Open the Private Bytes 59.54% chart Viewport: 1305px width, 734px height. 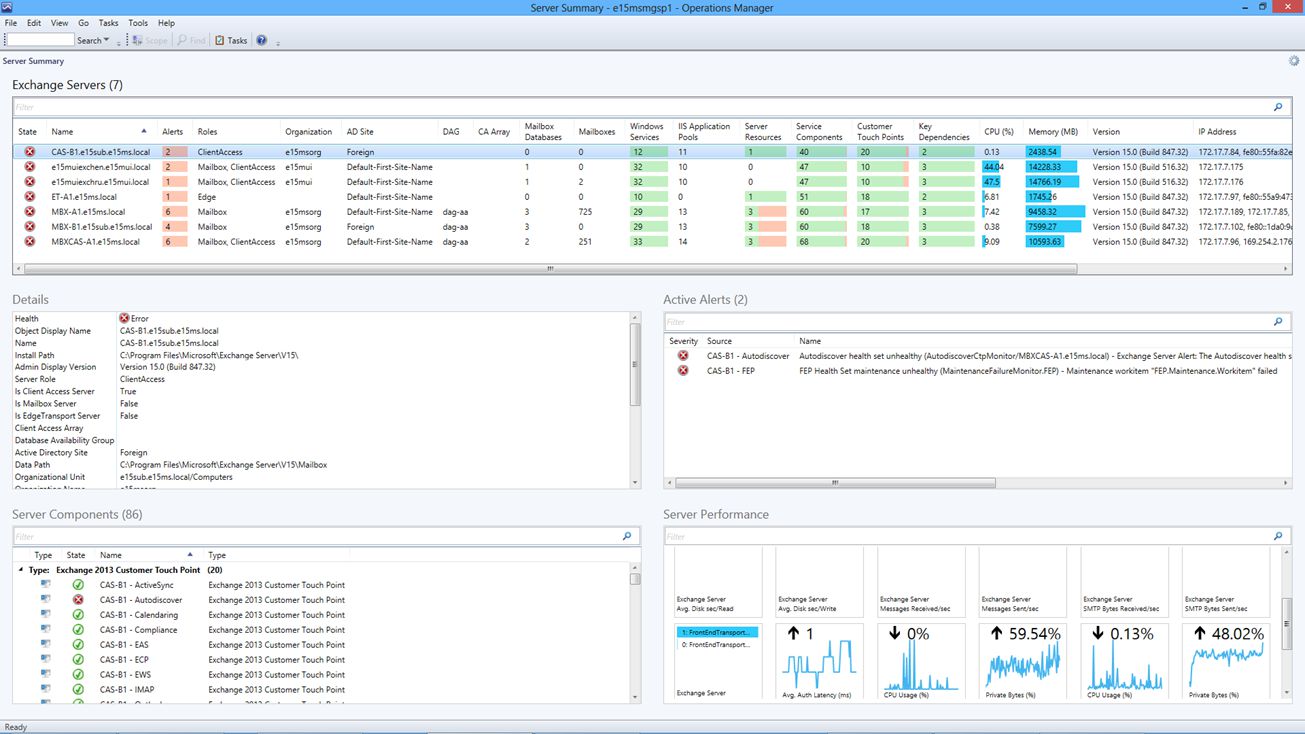[1022, 662]
